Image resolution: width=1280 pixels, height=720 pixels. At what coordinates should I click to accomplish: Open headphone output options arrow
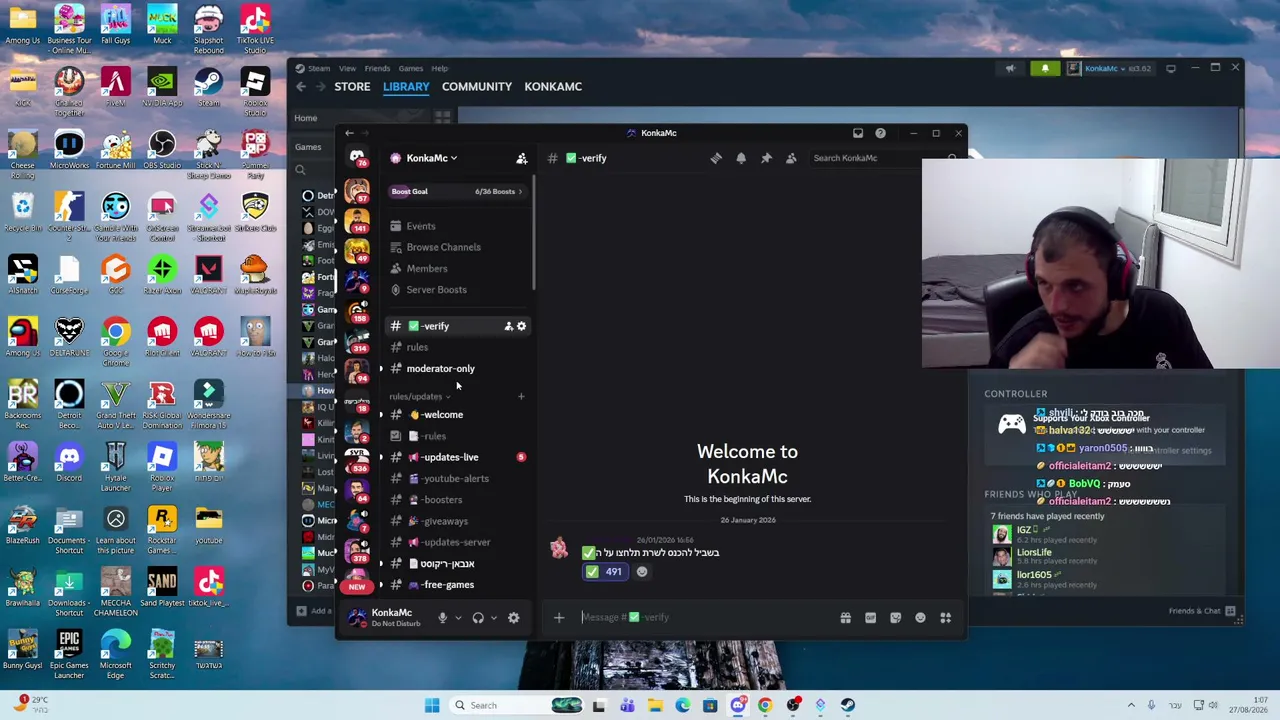[x=493, y=618]
